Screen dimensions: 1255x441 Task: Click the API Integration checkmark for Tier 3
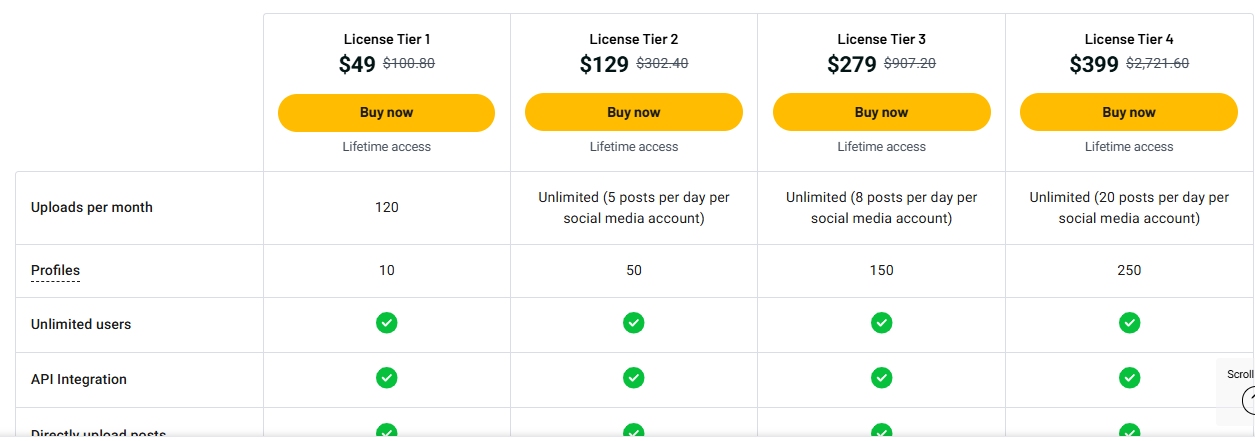(881, 378)
